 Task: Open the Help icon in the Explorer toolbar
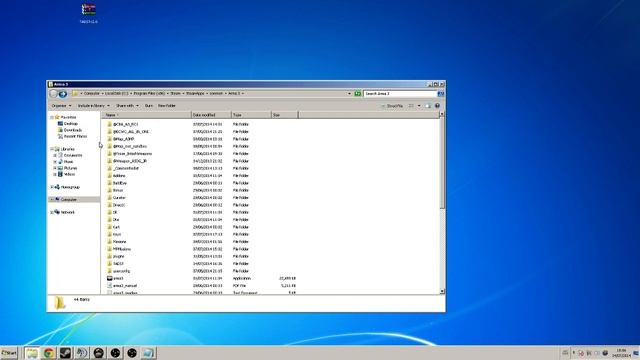437,106
